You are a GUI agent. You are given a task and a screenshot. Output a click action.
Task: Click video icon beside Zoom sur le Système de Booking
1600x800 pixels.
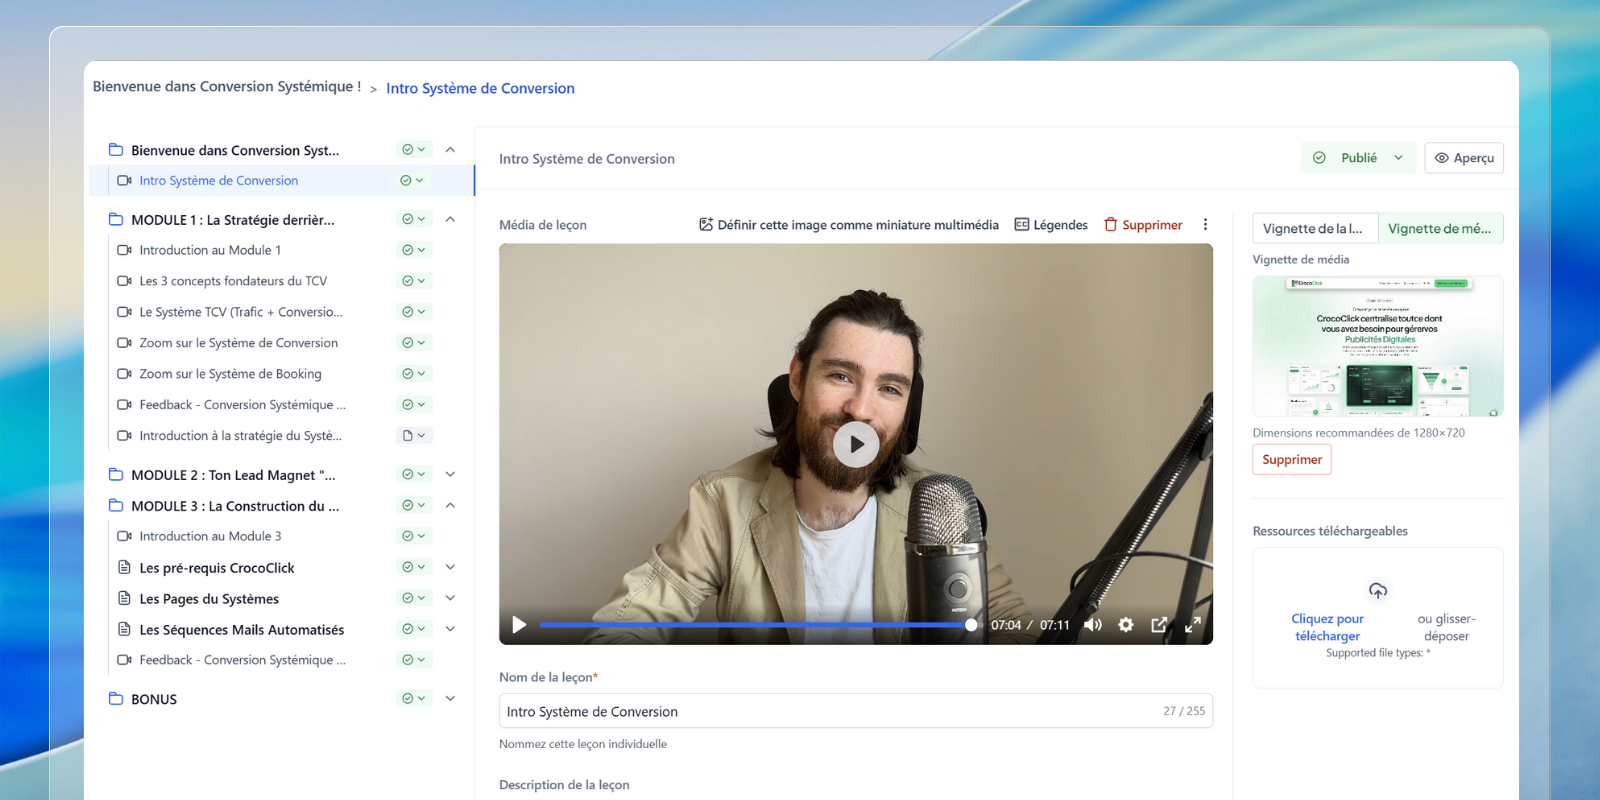pyautogui.click(x=124, y=374)
